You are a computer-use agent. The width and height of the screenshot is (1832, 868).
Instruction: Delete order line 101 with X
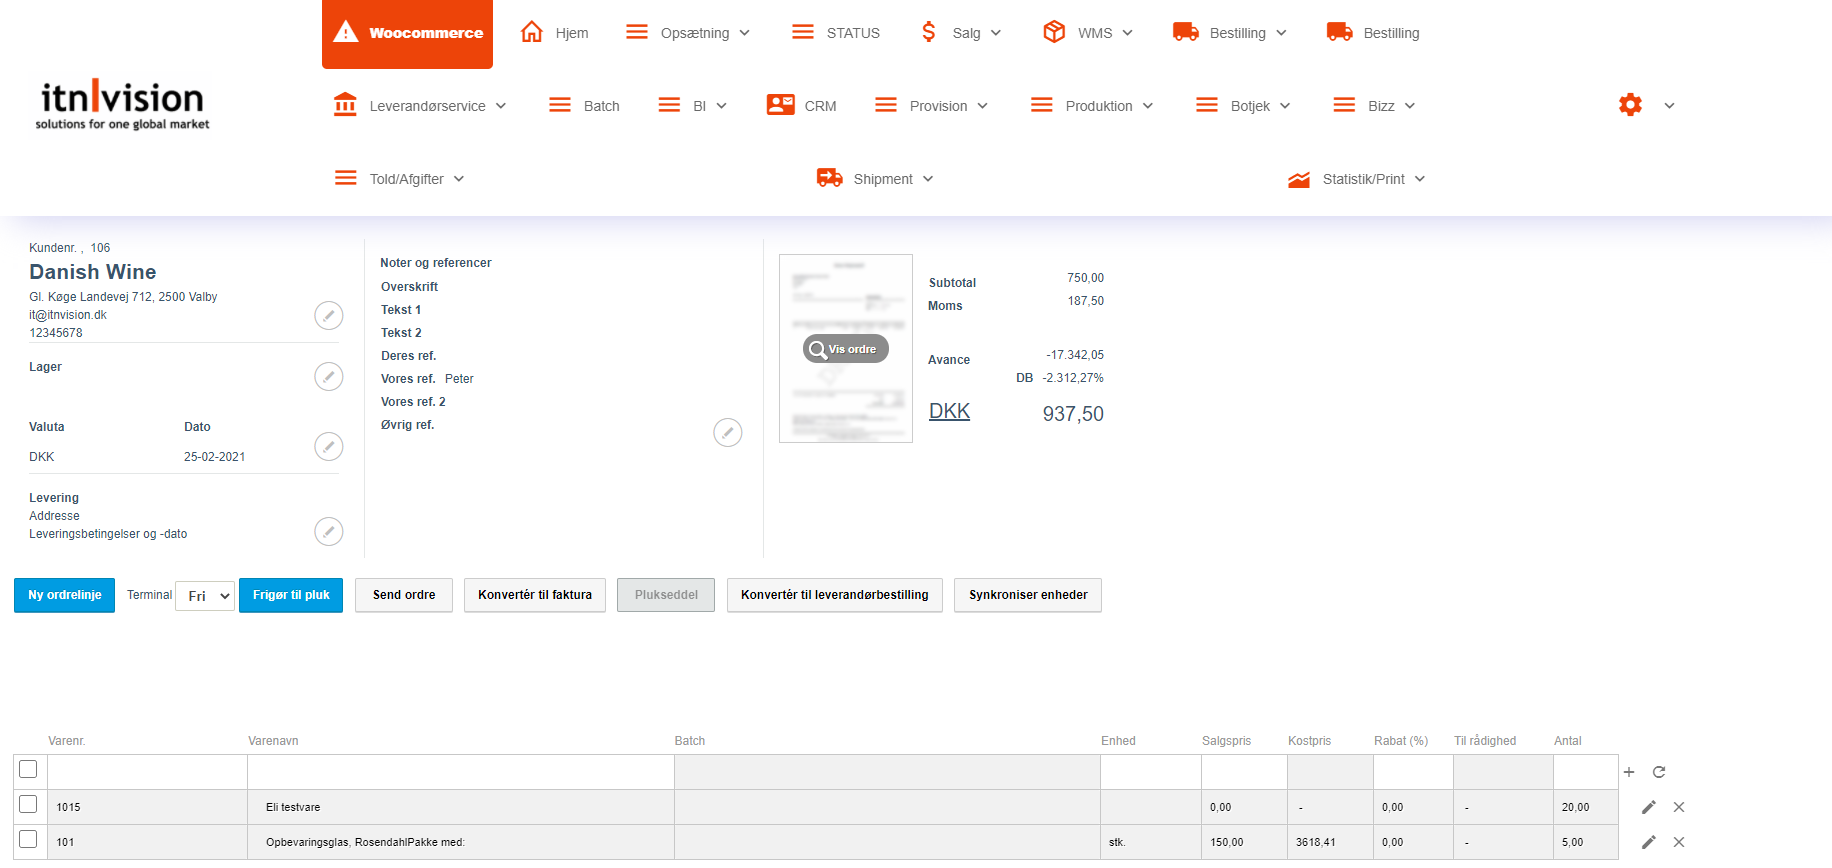tap(1679, 842)
